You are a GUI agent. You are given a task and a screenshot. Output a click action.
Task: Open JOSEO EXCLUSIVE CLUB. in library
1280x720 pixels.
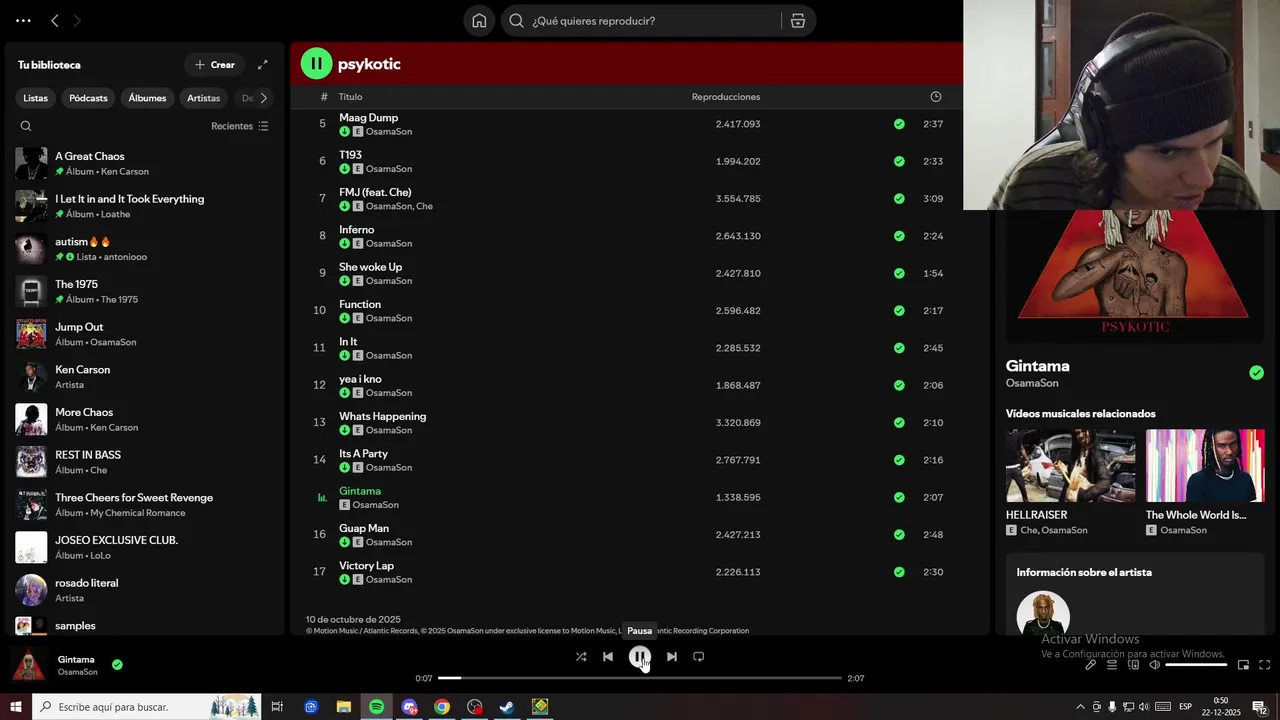pos(145,547)
